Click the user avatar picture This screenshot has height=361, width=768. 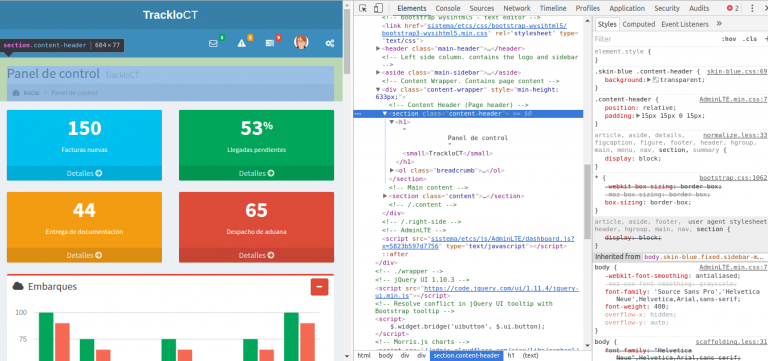[301, 42]
